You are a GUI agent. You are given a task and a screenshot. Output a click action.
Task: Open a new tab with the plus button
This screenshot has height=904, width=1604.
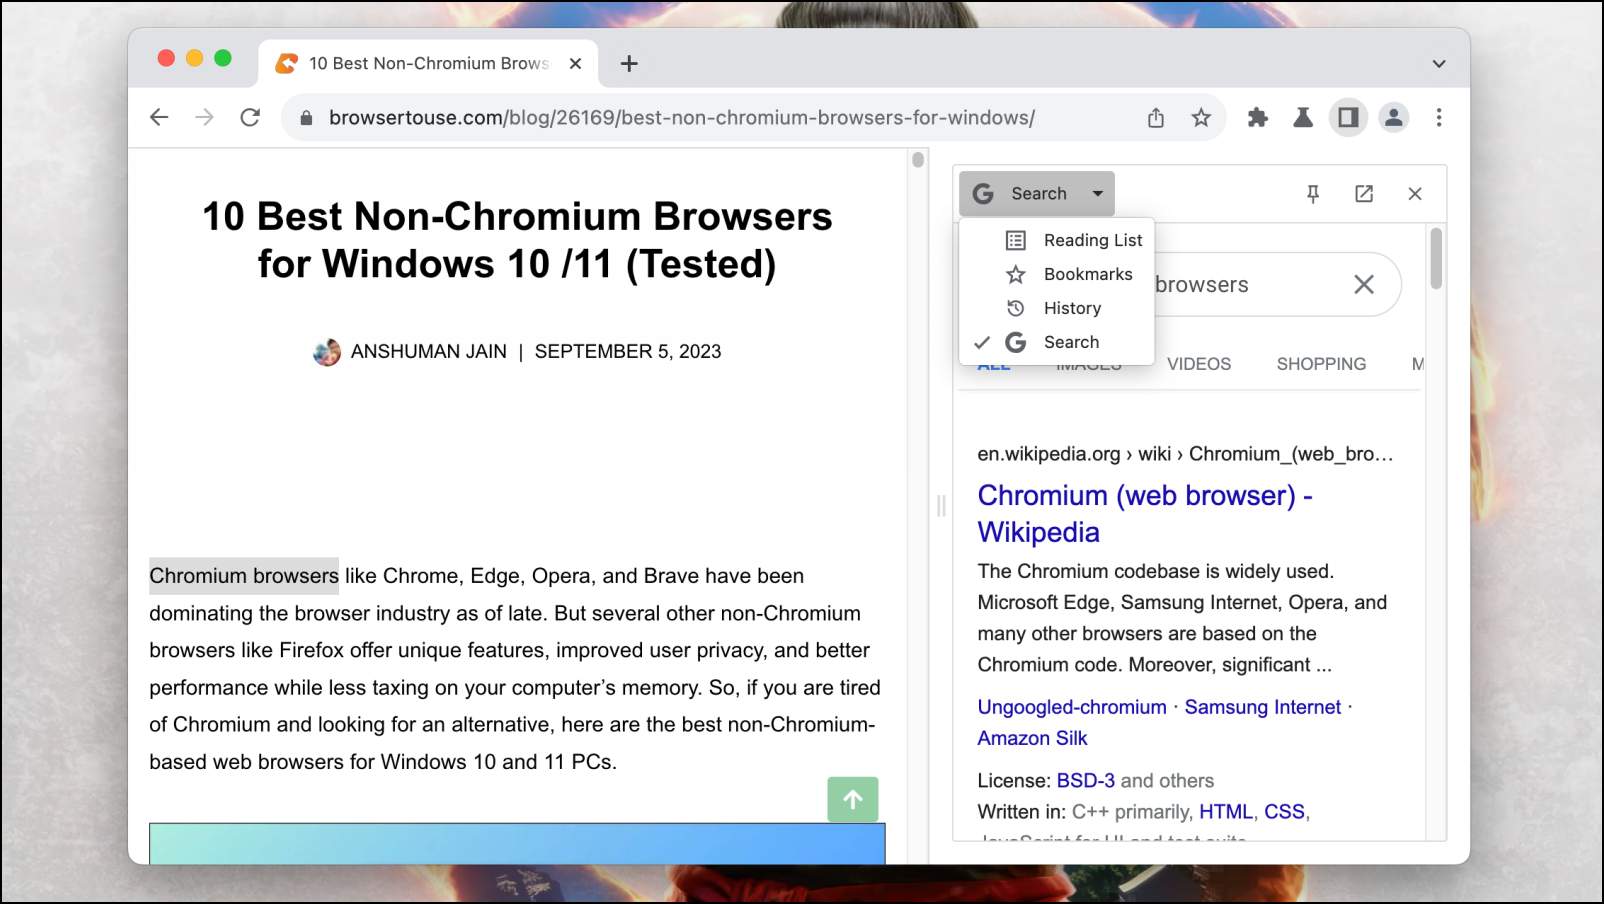click(629, 64)
